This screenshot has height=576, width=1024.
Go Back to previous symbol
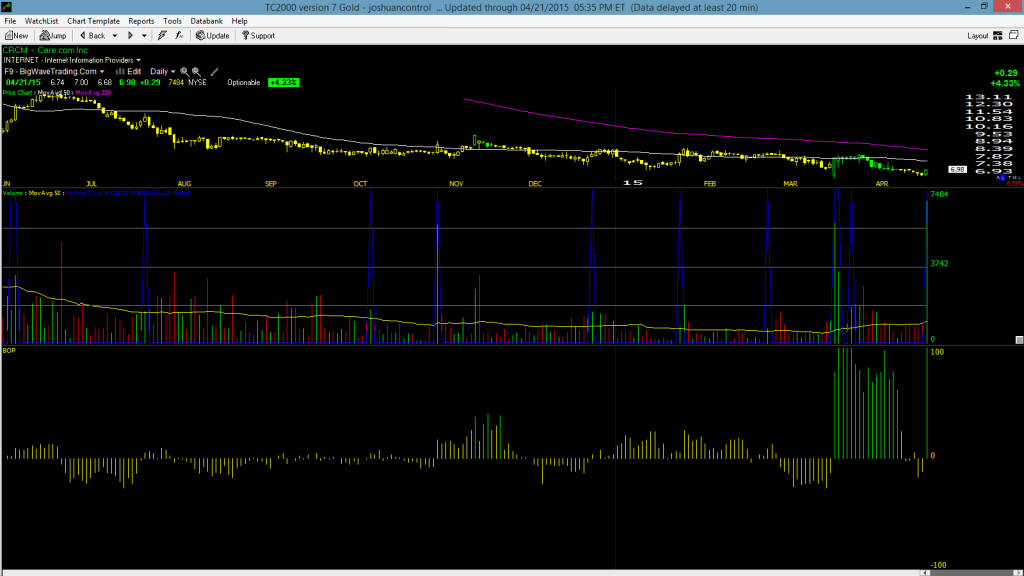[x=92, y=35]
